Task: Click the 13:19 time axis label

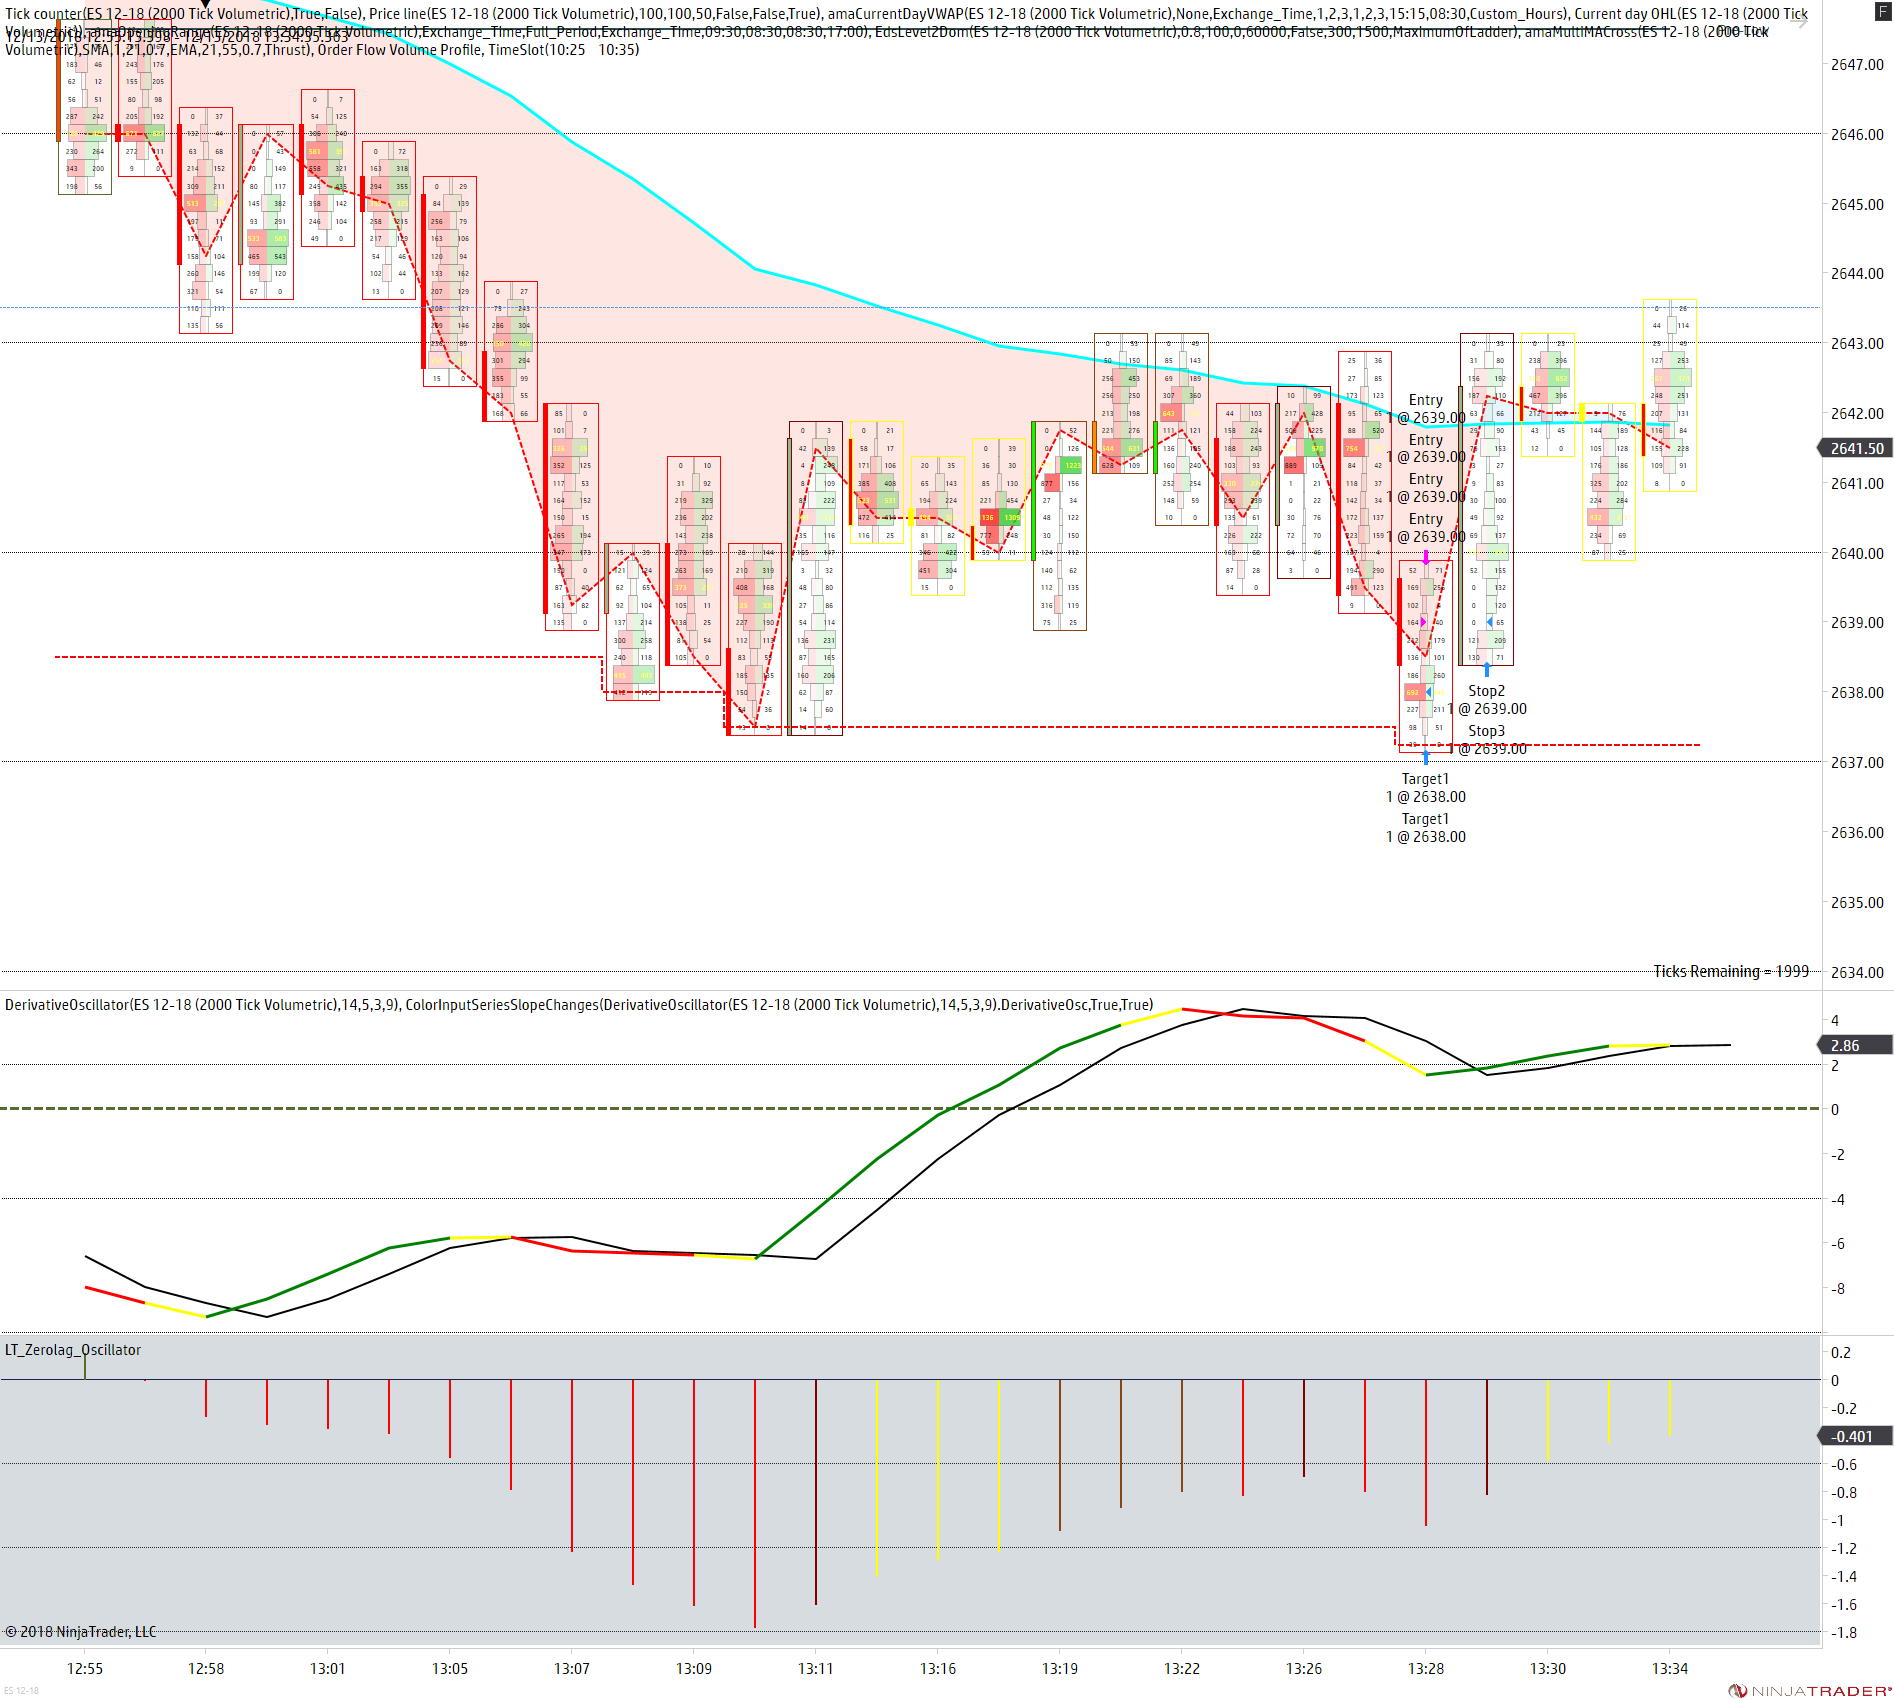Action: [x=1060, y=1668]
